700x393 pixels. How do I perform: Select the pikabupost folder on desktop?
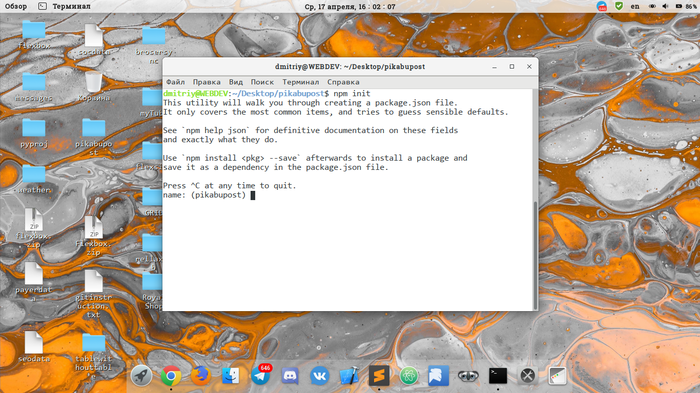[x=94, y=137]
